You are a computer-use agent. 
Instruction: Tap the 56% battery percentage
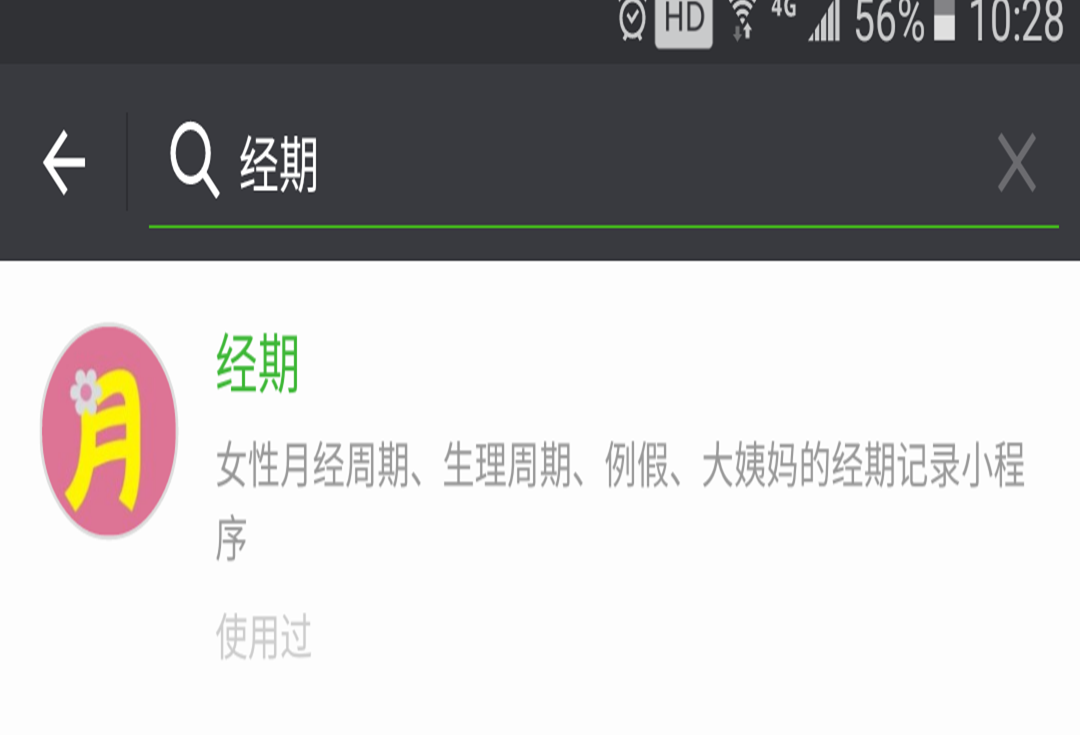889,21
